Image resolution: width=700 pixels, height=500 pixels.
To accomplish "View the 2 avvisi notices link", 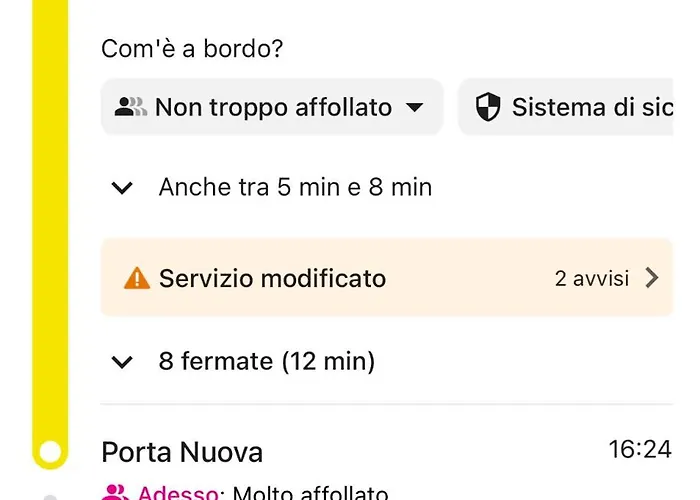I will 592,279.
